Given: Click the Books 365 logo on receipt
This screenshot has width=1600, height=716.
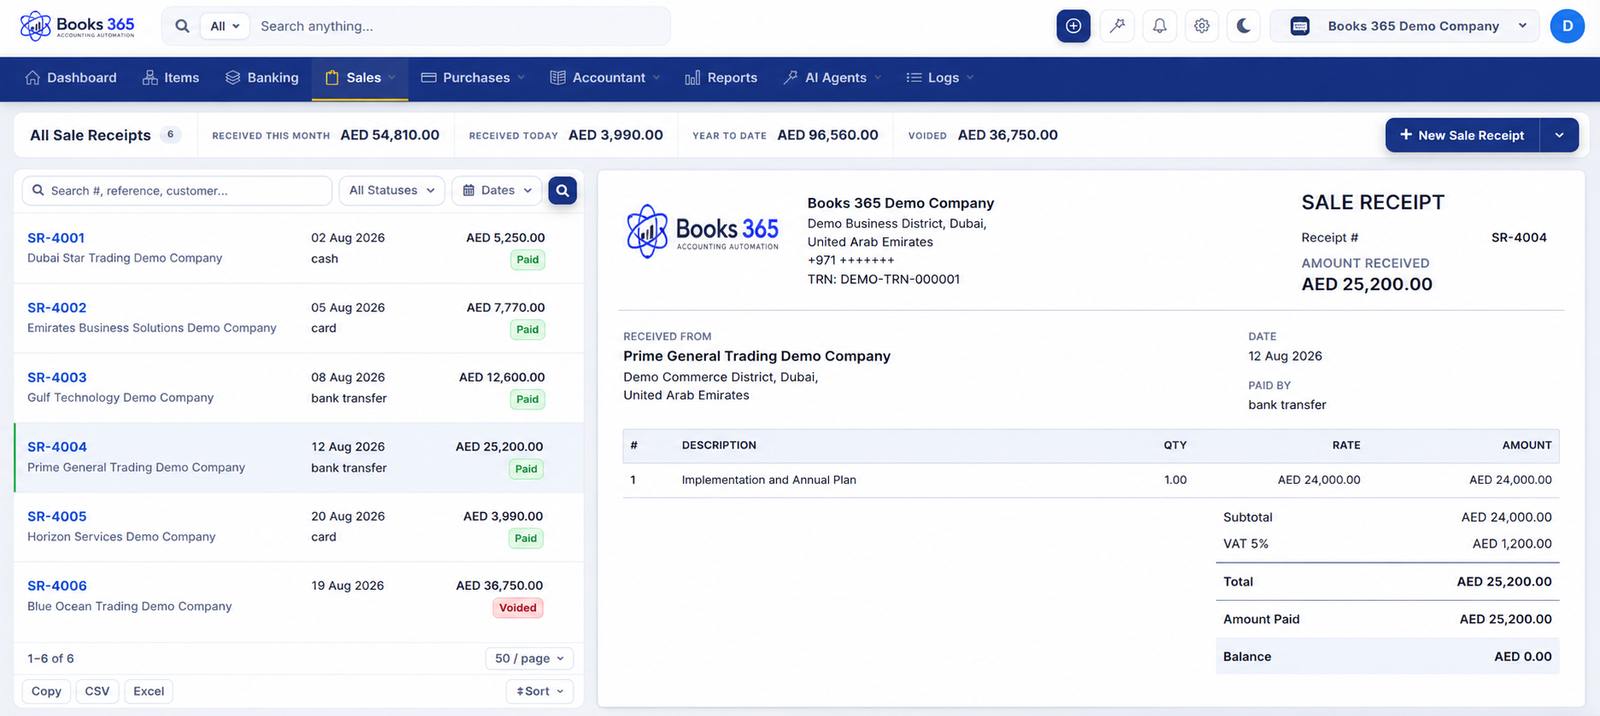Looking at the screenshot, I should click(x=702, y=232).
